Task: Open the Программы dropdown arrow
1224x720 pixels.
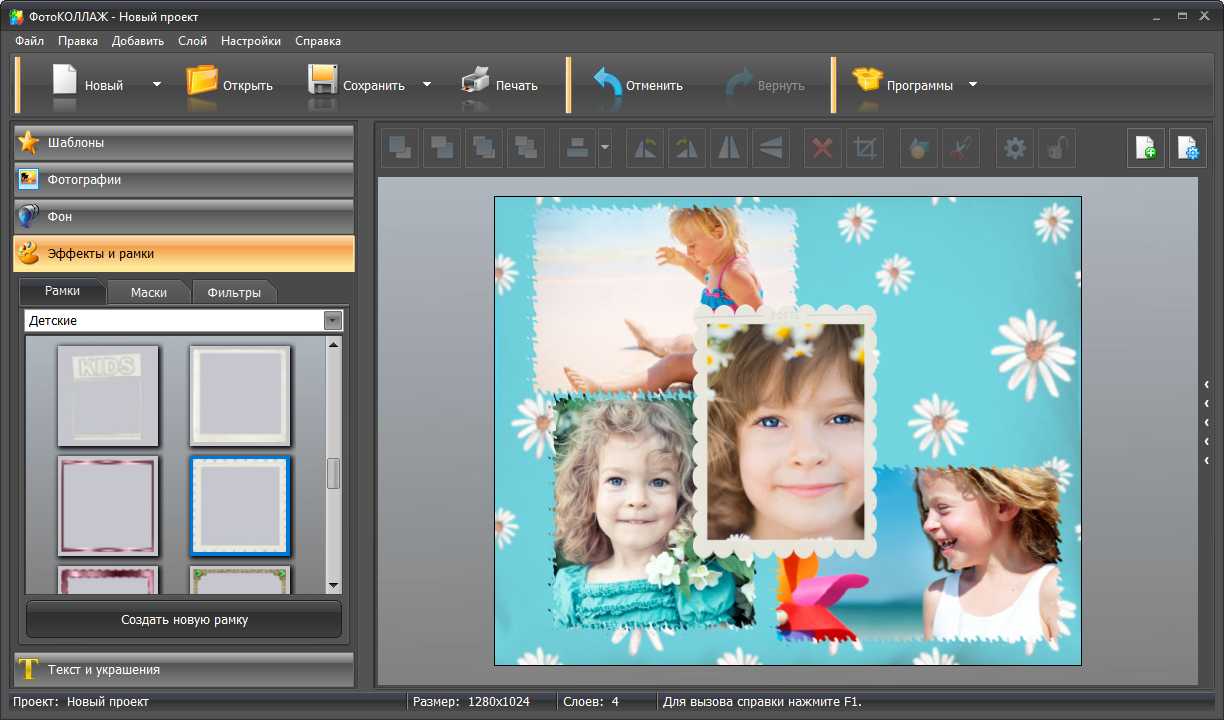Action: (x=972, y=85)
